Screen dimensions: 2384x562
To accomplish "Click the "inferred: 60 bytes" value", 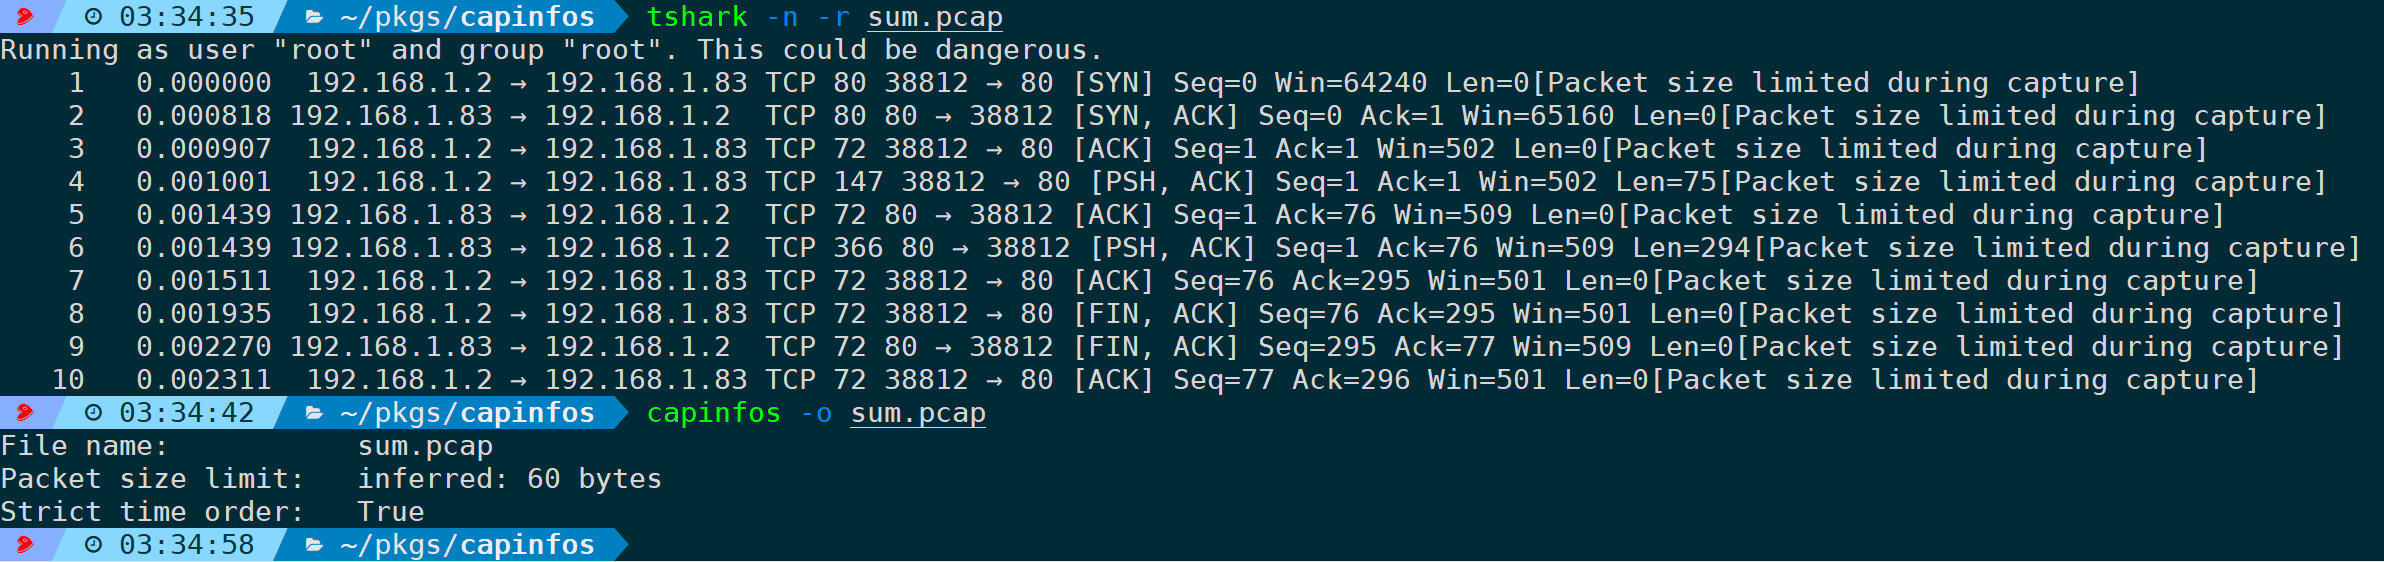I will point(510,479).
